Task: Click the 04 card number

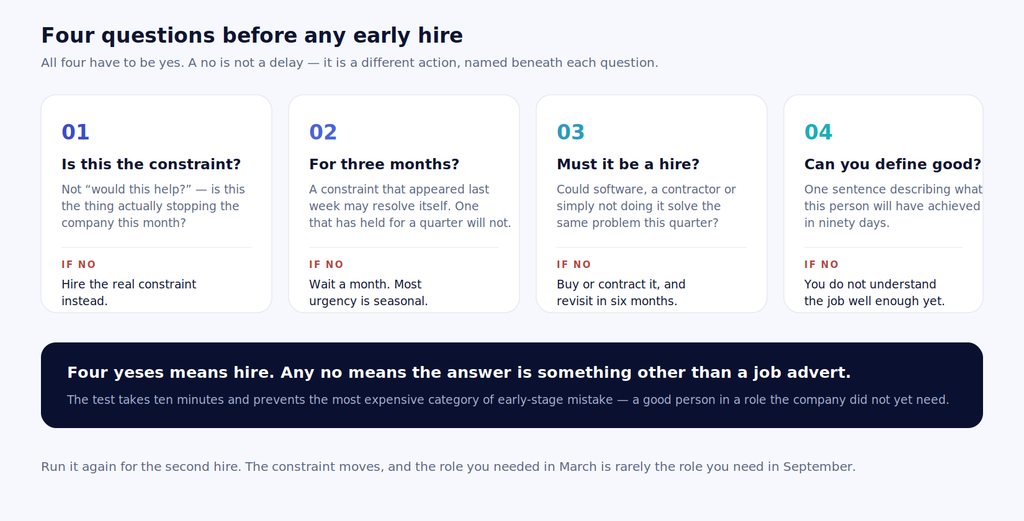Action: [818, 132]
